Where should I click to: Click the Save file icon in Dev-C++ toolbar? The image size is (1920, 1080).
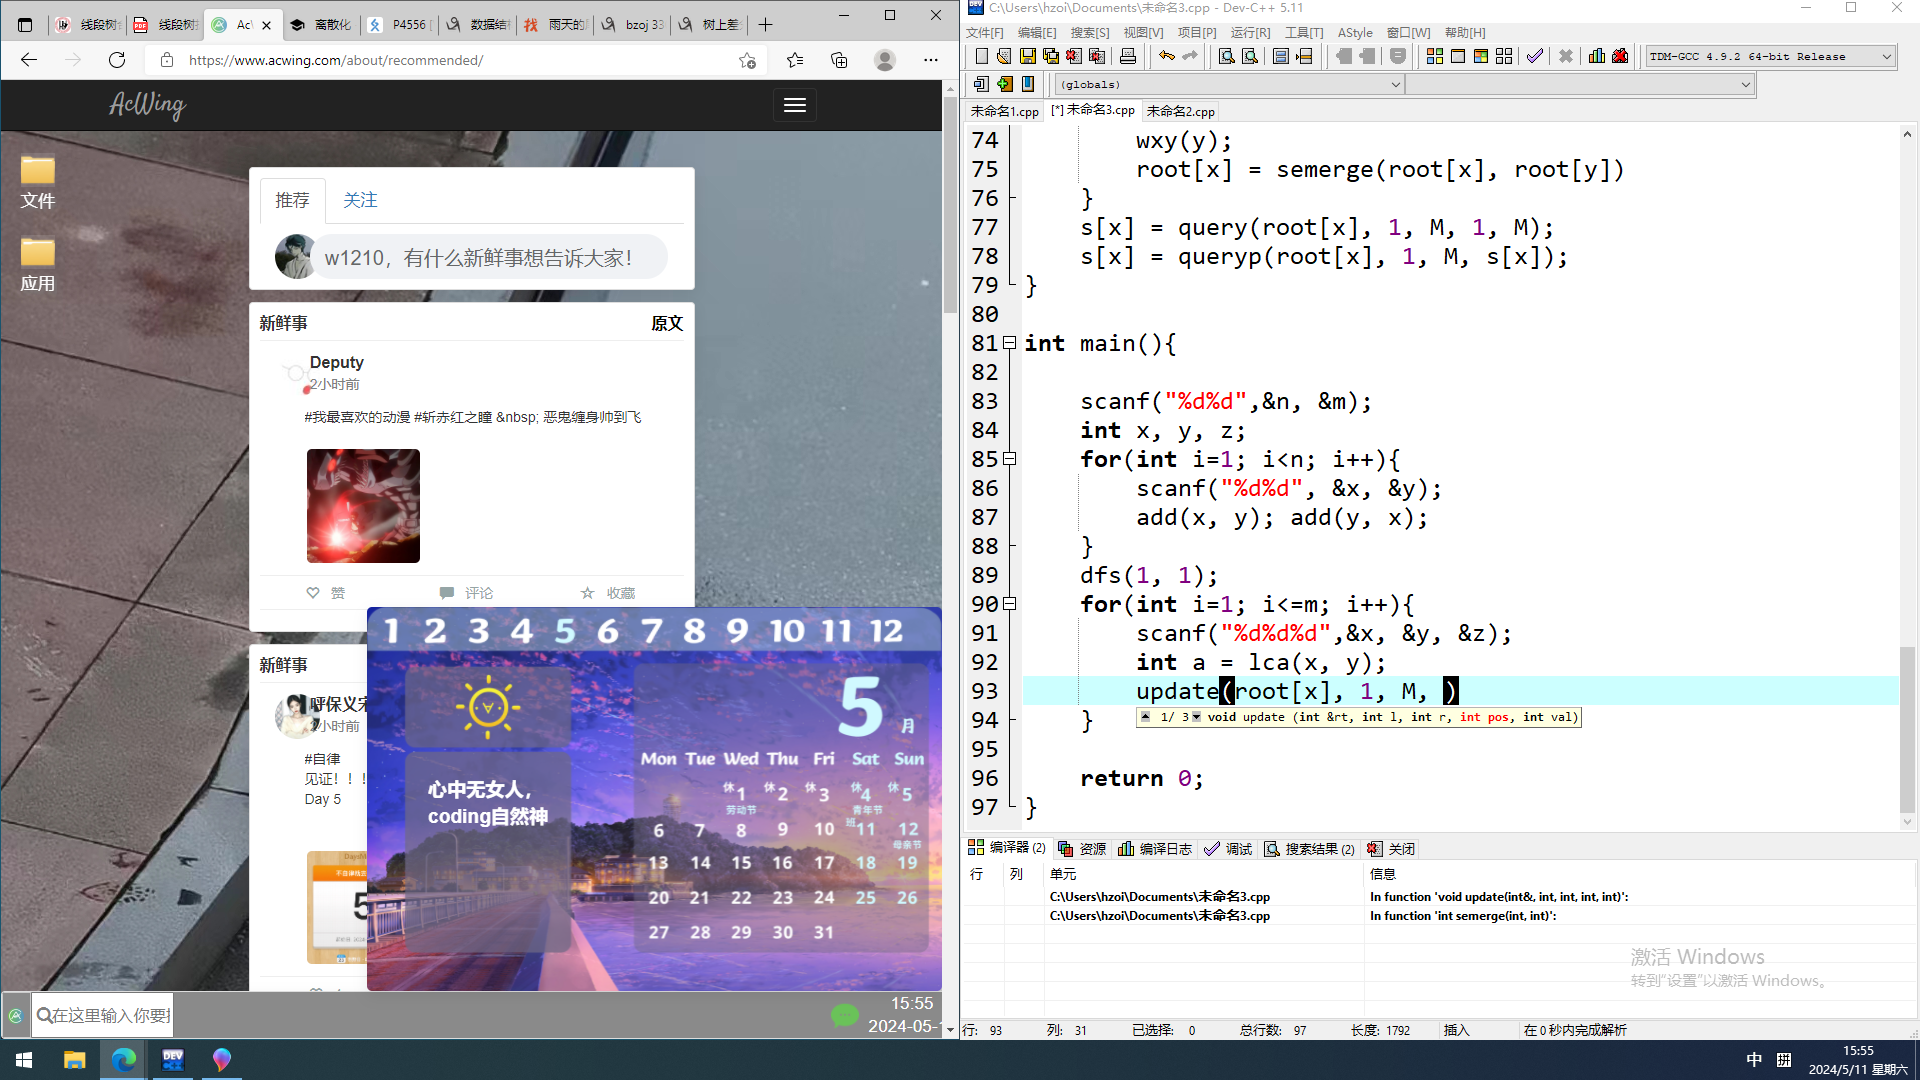(x=1027, y=57)
